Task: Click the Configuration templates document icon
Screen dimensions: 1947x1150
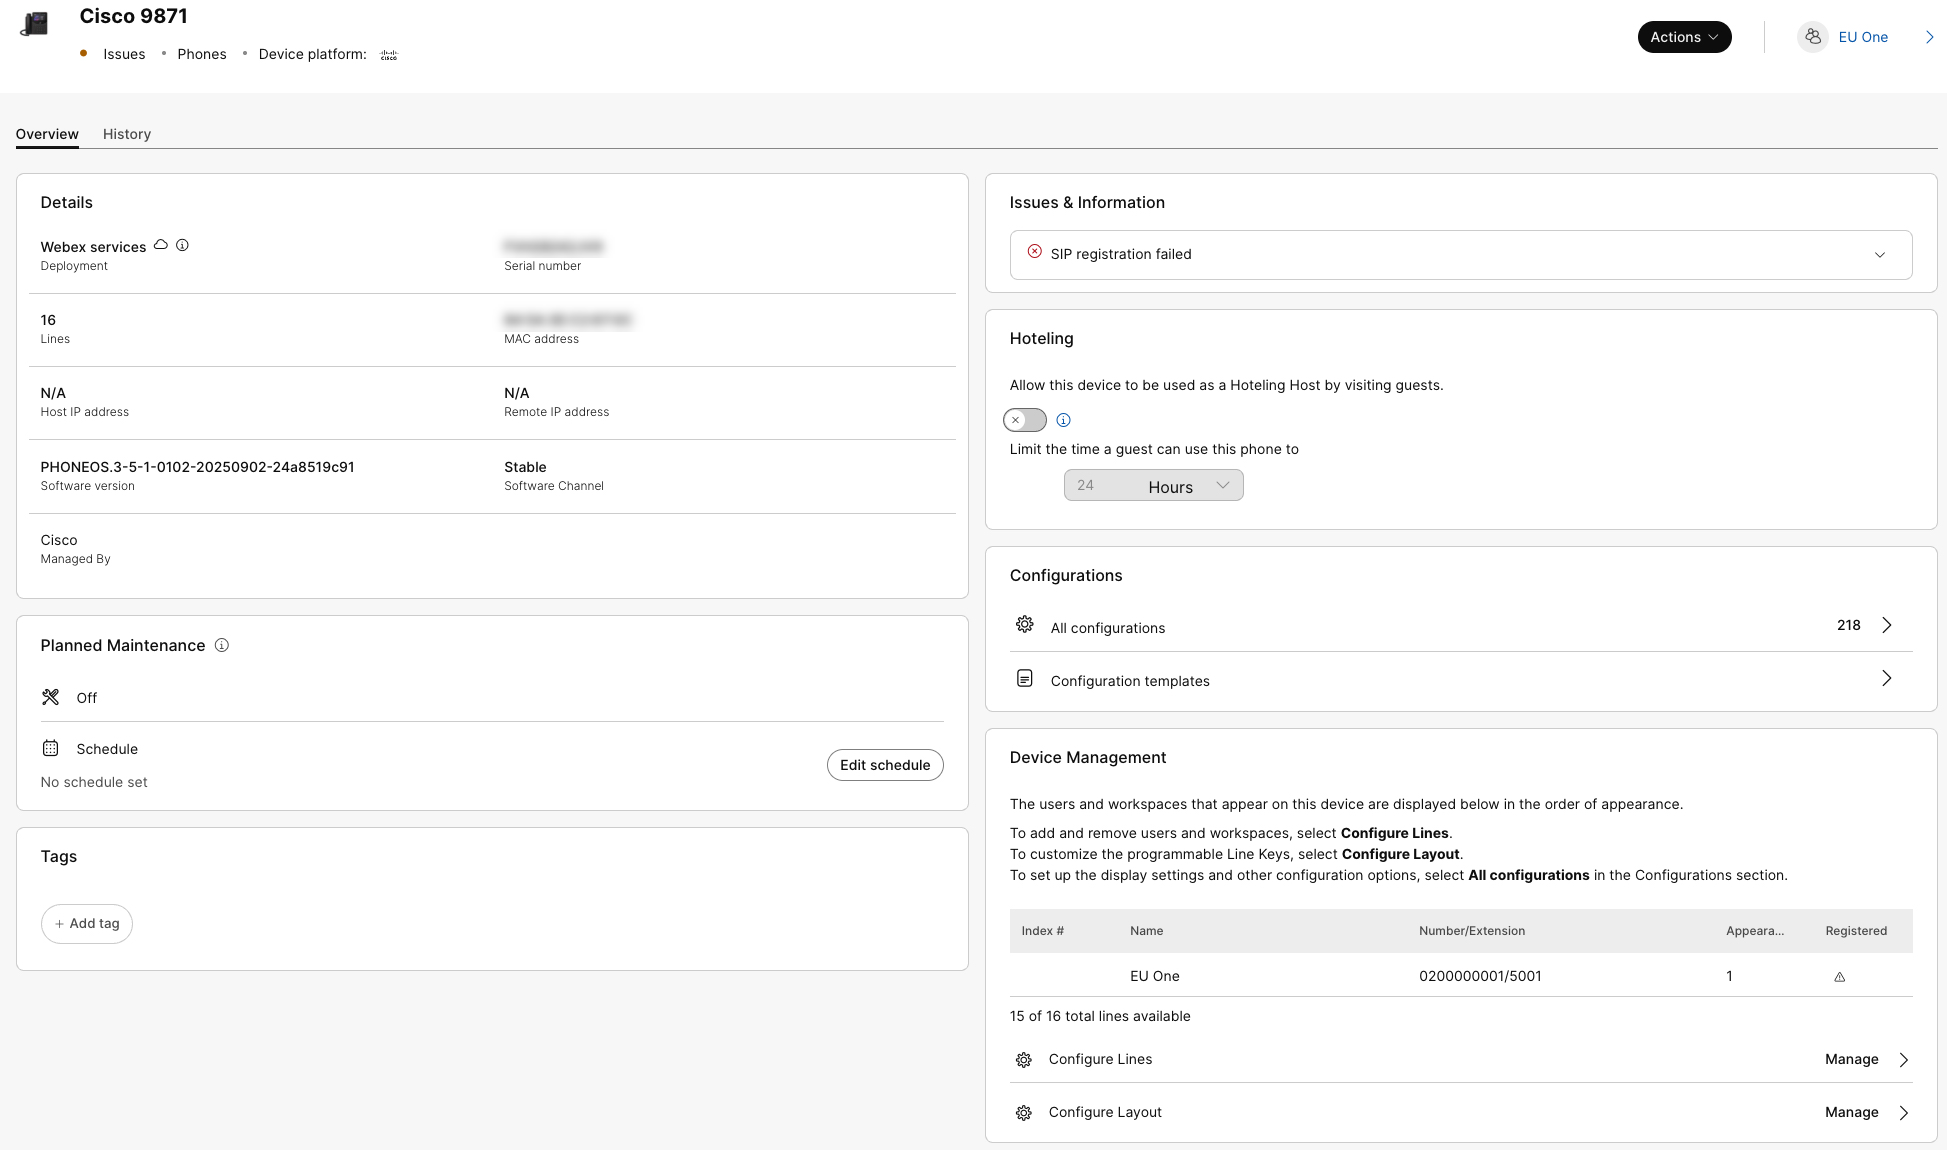Action: [1024, 679]
